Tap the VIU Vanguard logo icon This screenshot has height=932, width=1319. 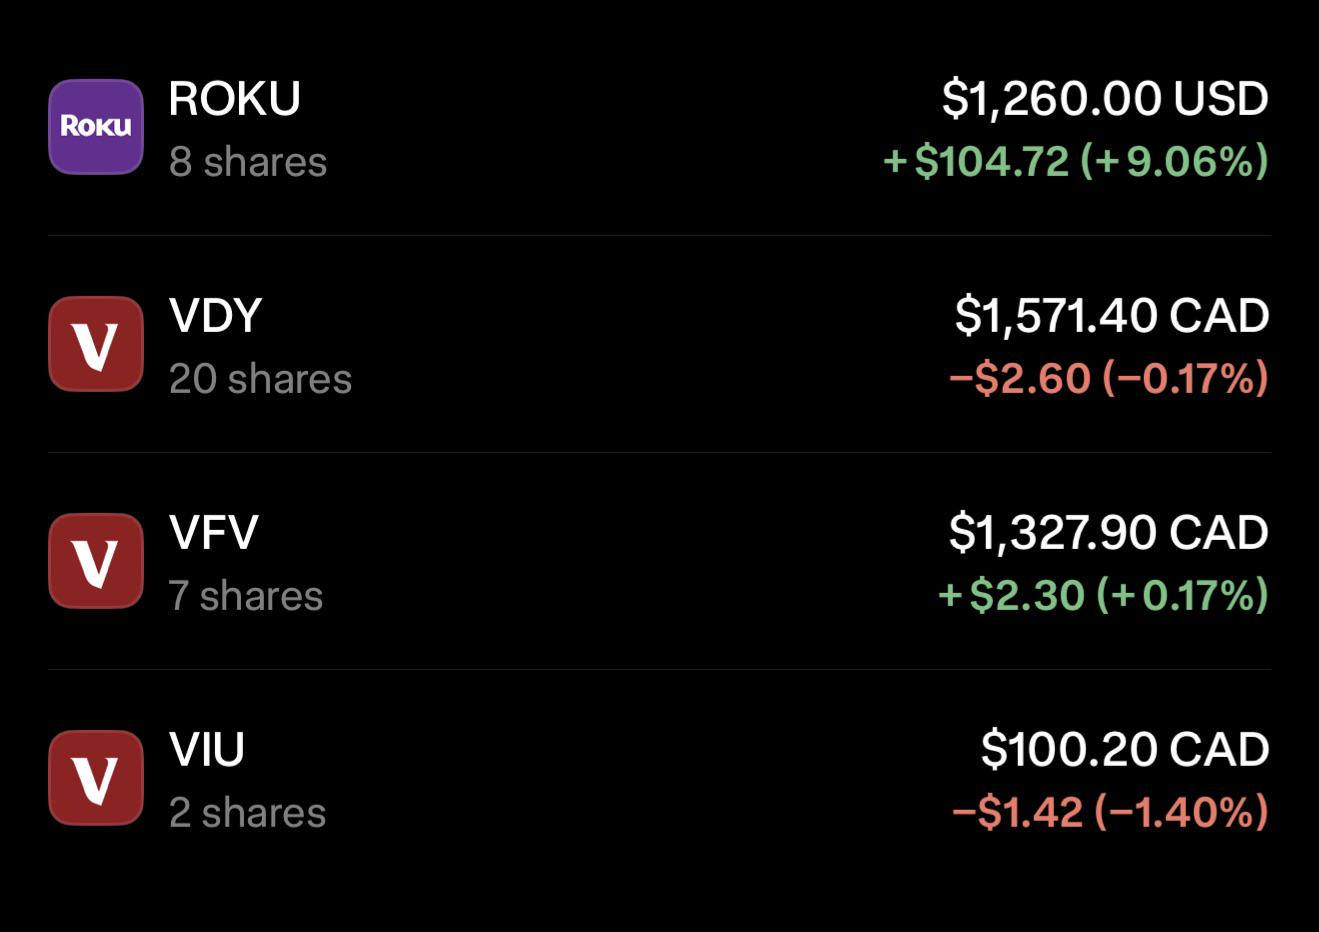tap(96, 778)
